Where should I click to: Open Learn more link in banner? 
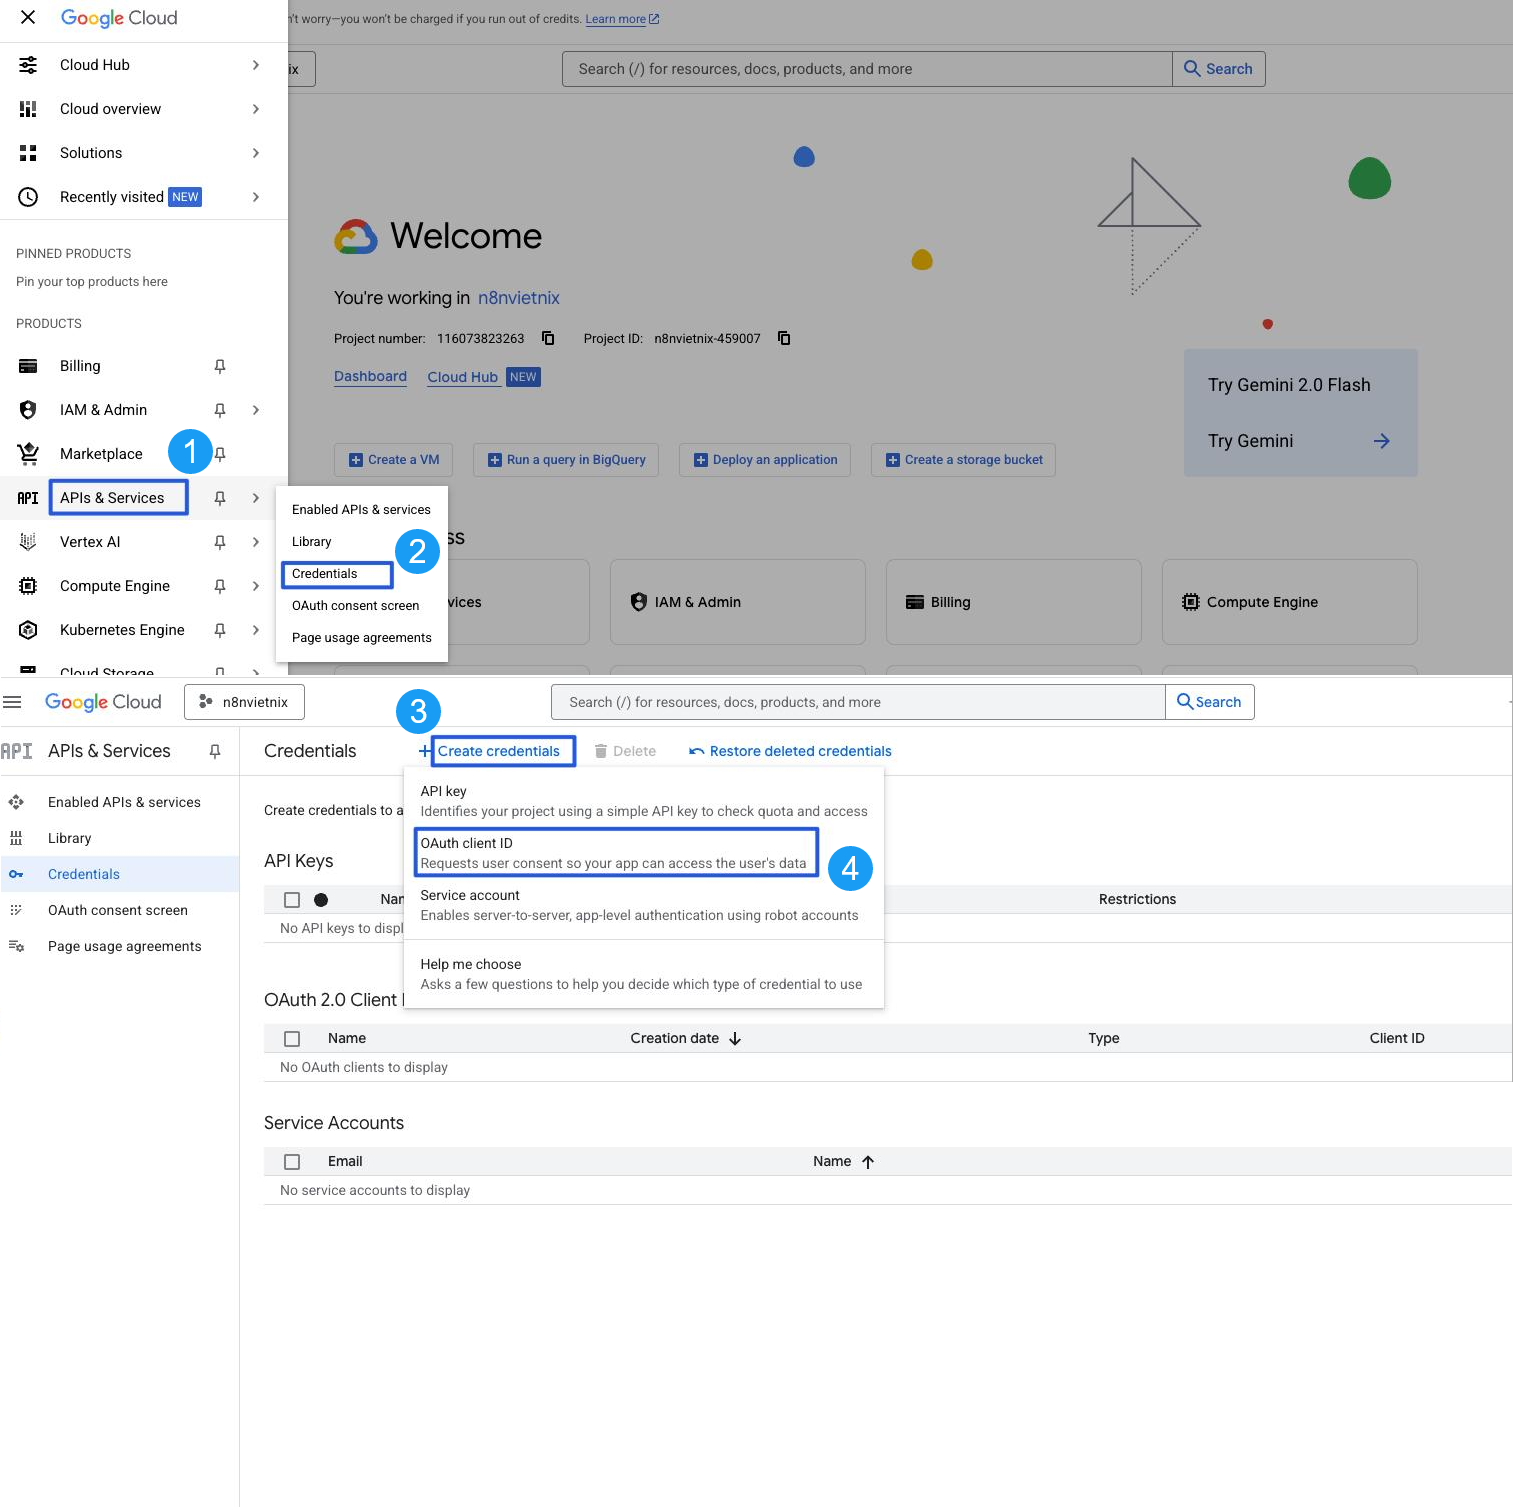click(x=622, y=19)
